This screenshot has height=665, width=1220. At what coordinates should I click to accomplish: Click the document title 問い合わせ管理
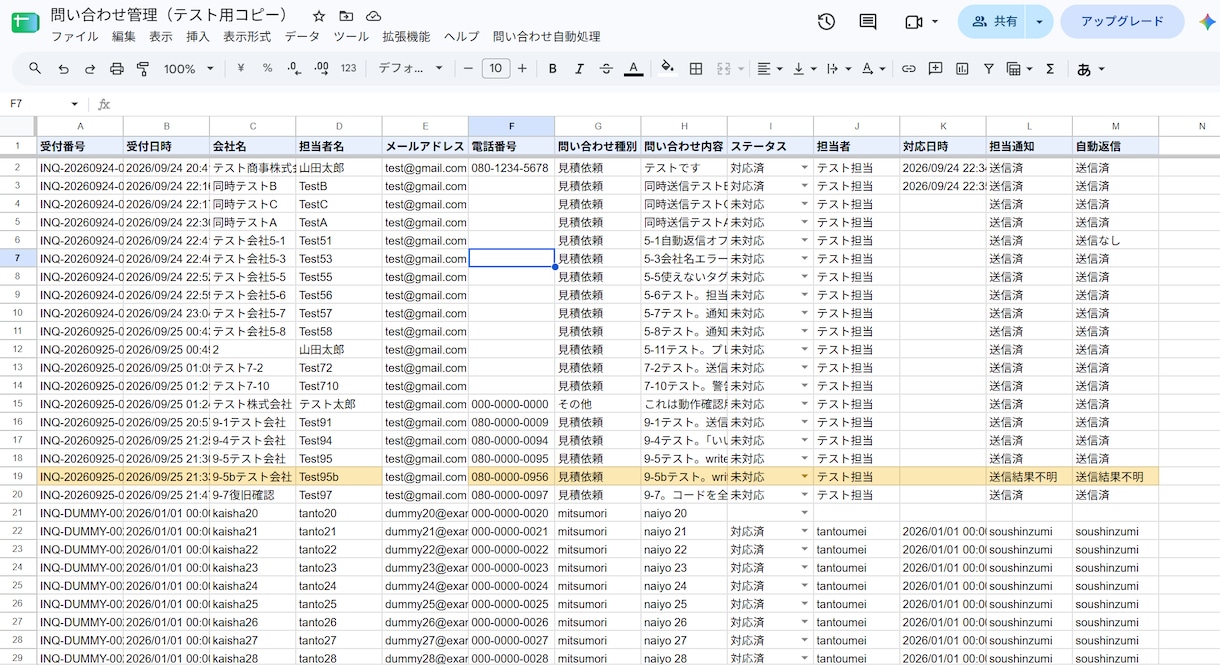169,15
